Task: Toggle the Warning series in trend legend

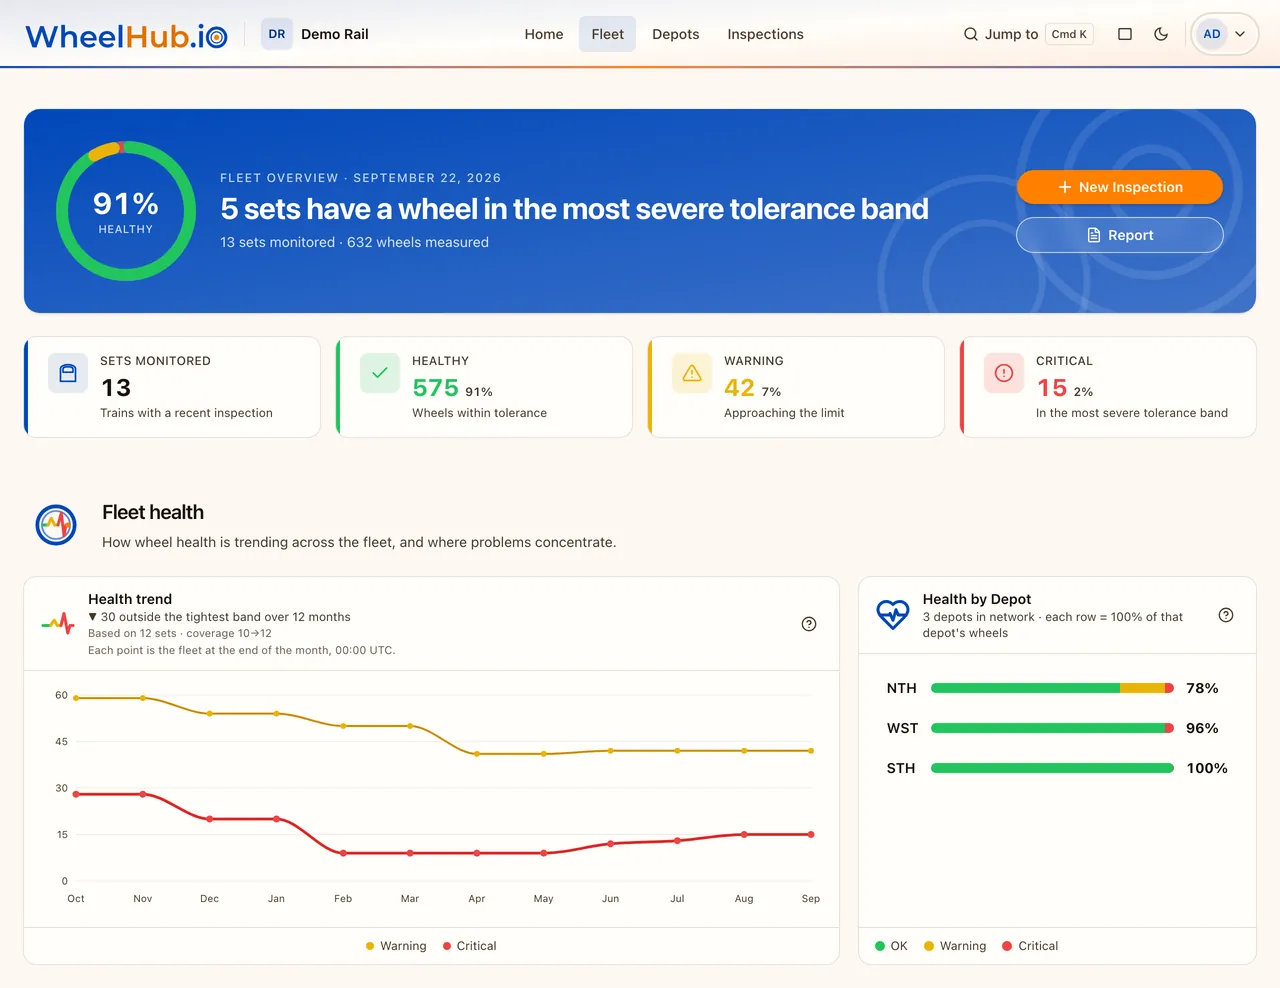Action: click(396, 946)
